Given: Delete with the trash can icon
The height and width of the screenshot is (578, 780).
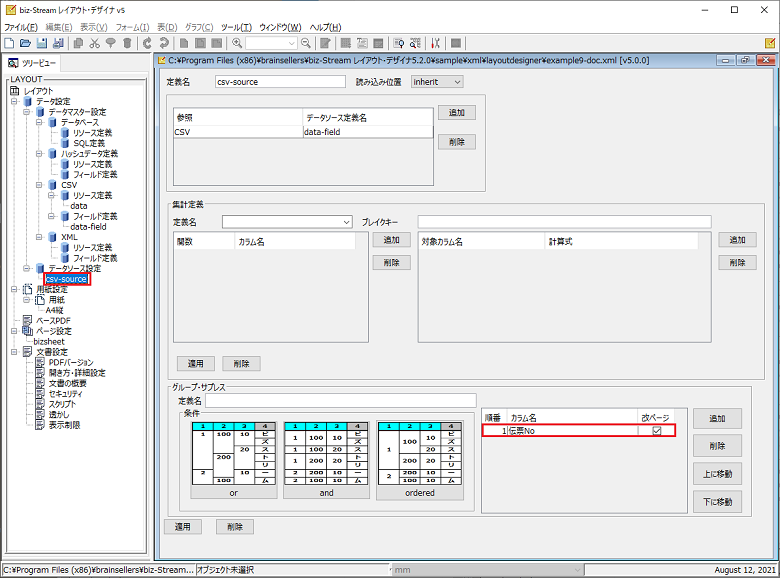Looking at the screenshot, I should 127,43.
